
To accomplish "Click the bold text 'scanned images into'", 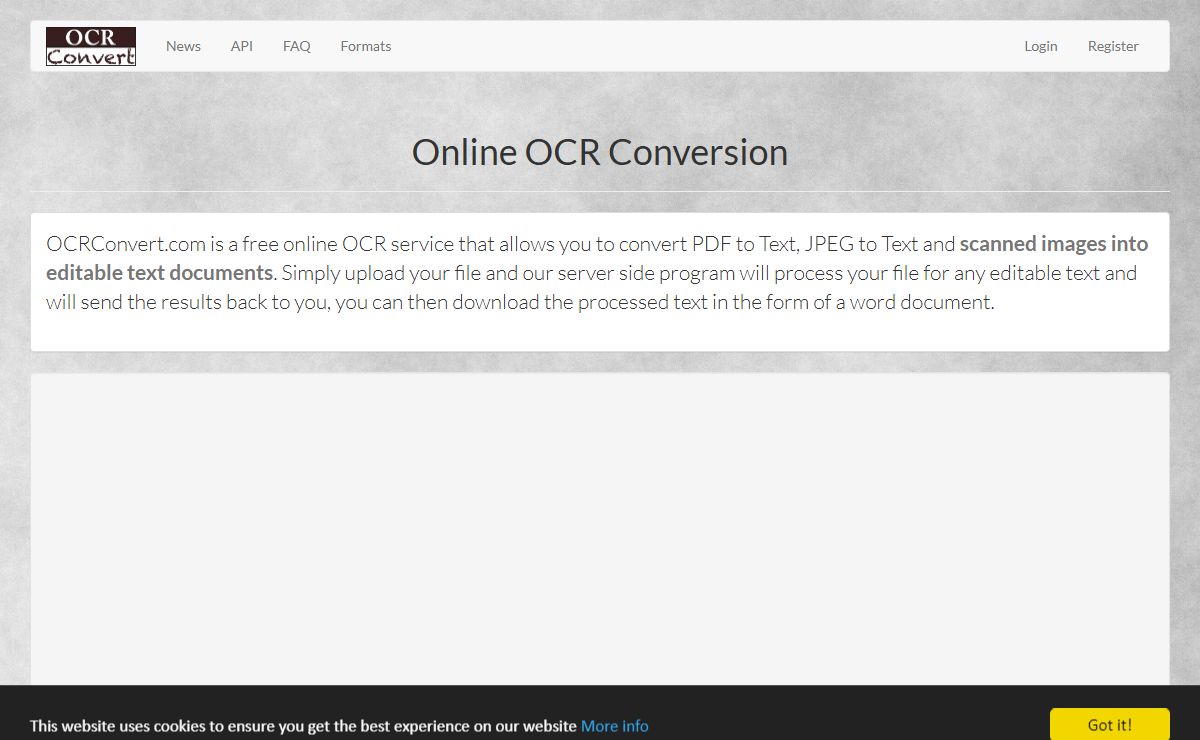I will pos(1054,244).
